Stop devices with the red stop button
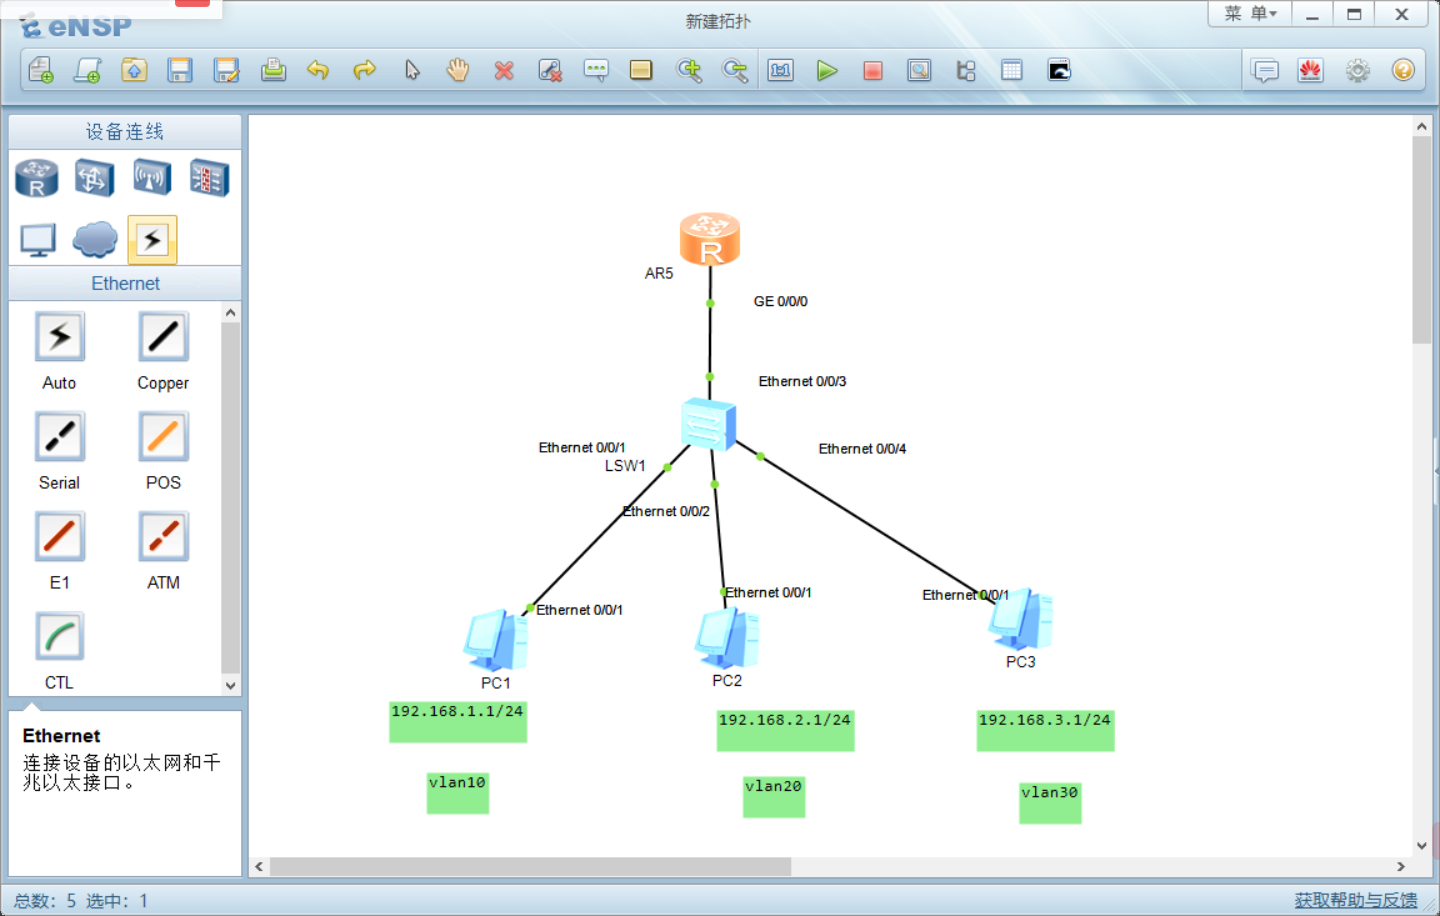The width and height of the screenshot is (1440, 916). point(873,70)
